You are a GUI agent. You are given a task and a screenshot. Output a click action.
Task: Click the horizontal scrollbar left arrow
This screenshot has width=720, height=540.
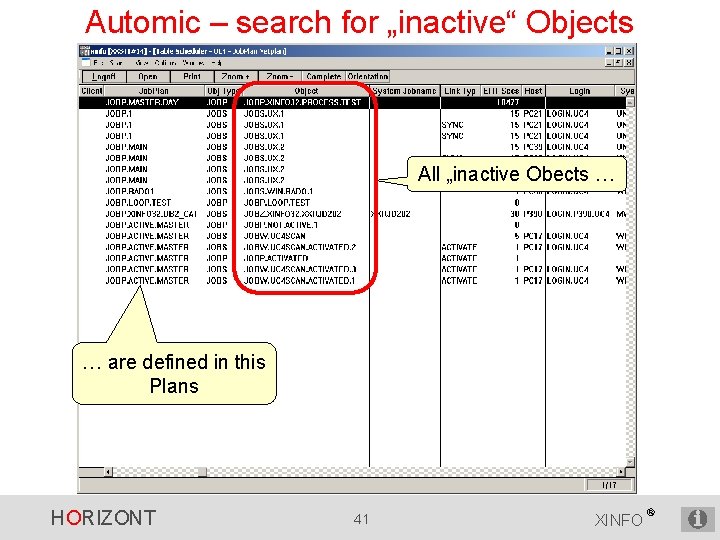pyautogui.click(x=108, y=472)
